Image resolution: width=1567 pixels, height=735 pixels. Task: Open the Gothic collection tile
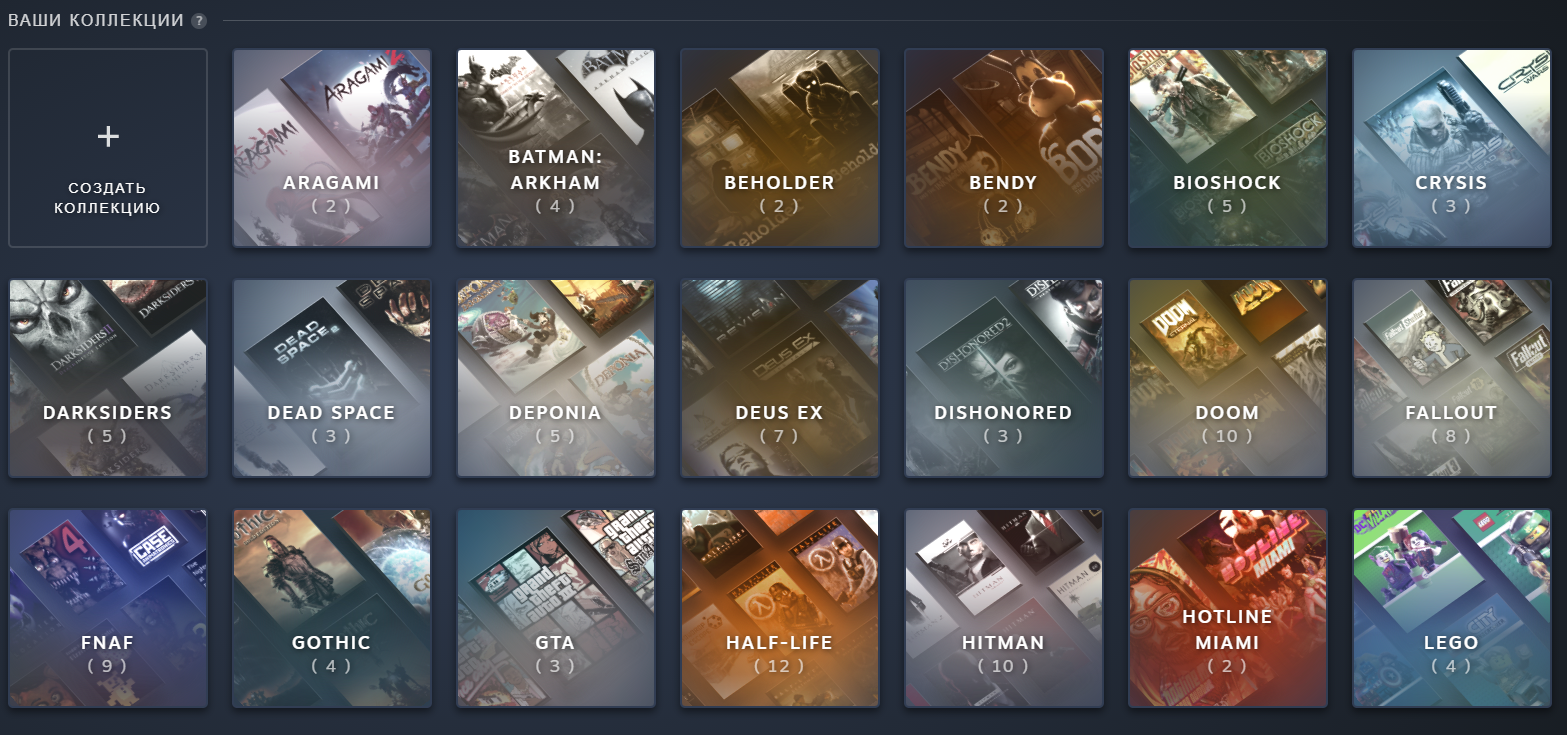pyautogui.click(x=332, y=608)
